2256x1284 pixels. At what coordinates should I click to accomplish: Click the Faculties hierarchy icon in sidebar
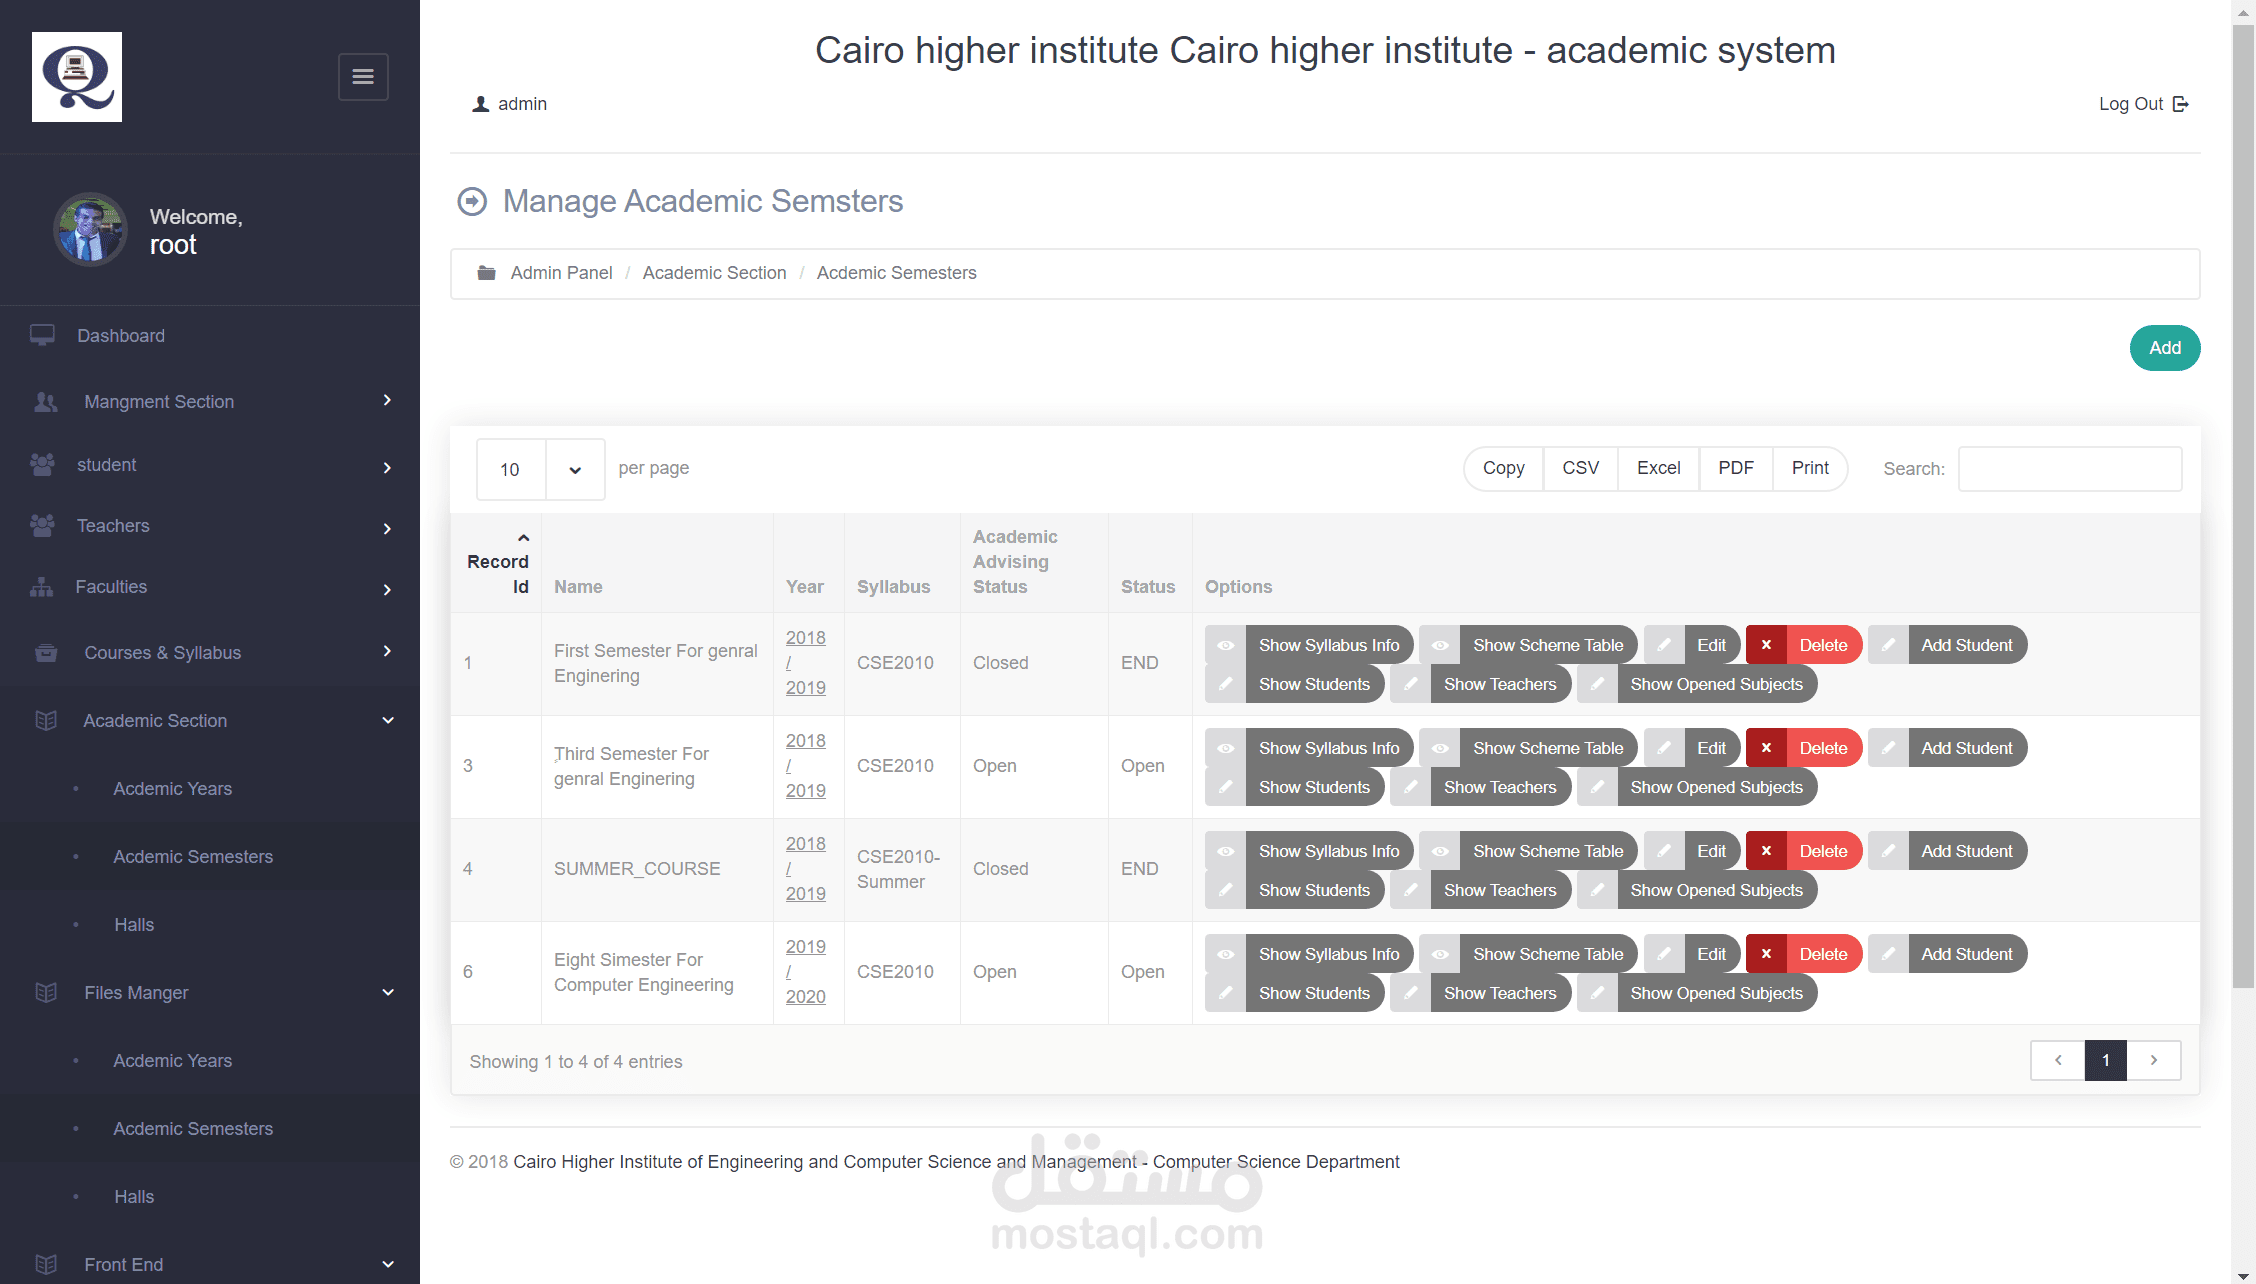(42, 587)
